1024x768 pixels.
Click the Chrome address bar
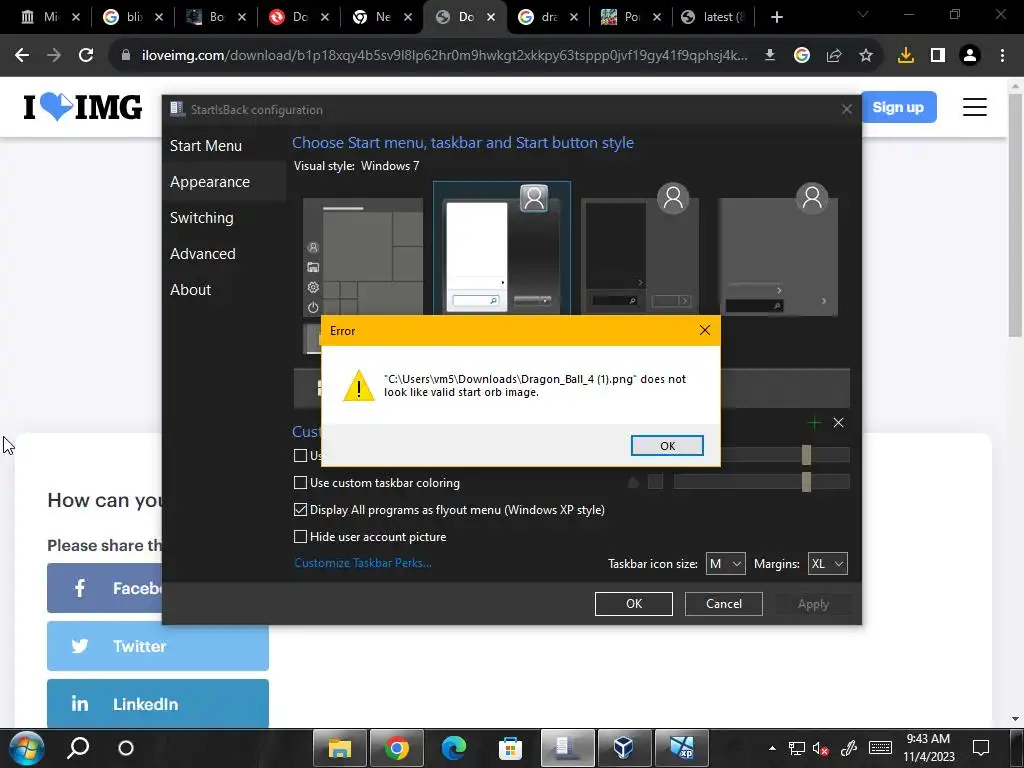[x=444, y=56]
